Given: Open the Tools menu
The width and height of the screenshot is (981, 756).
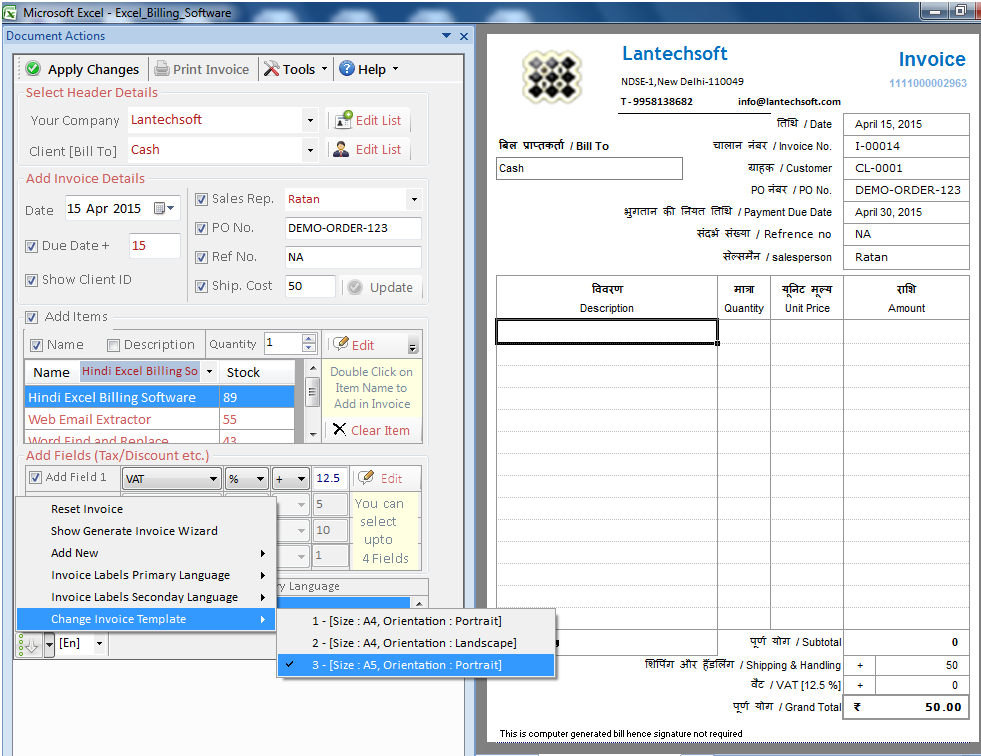Looking at the screenshot, I should (296, 69).
